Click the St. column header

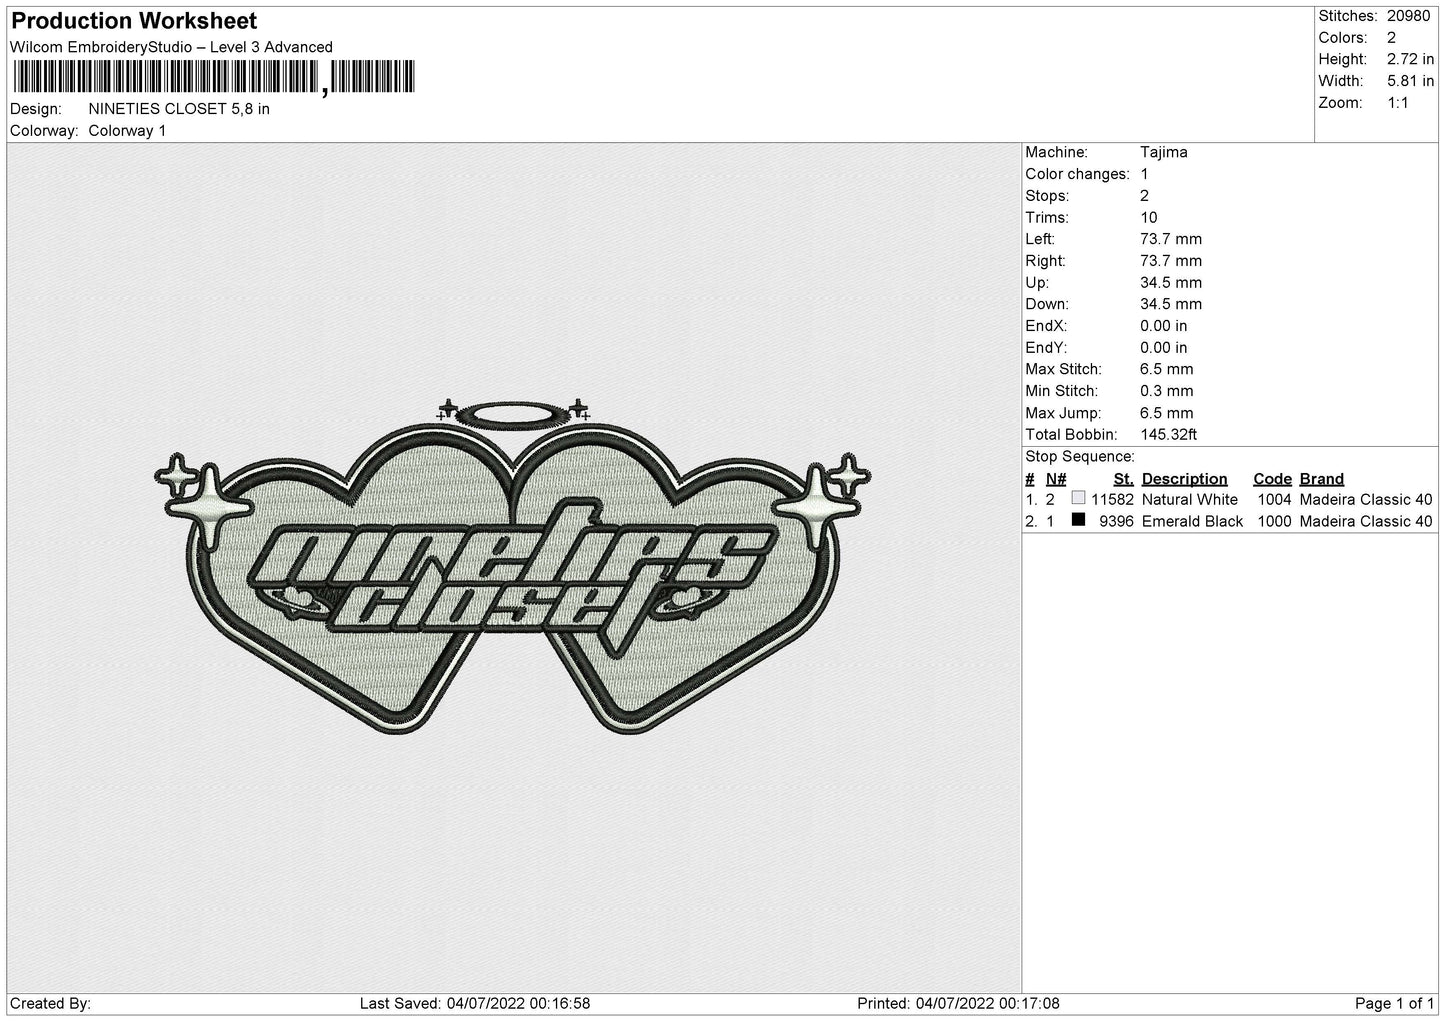click(x=1123, y=478)
